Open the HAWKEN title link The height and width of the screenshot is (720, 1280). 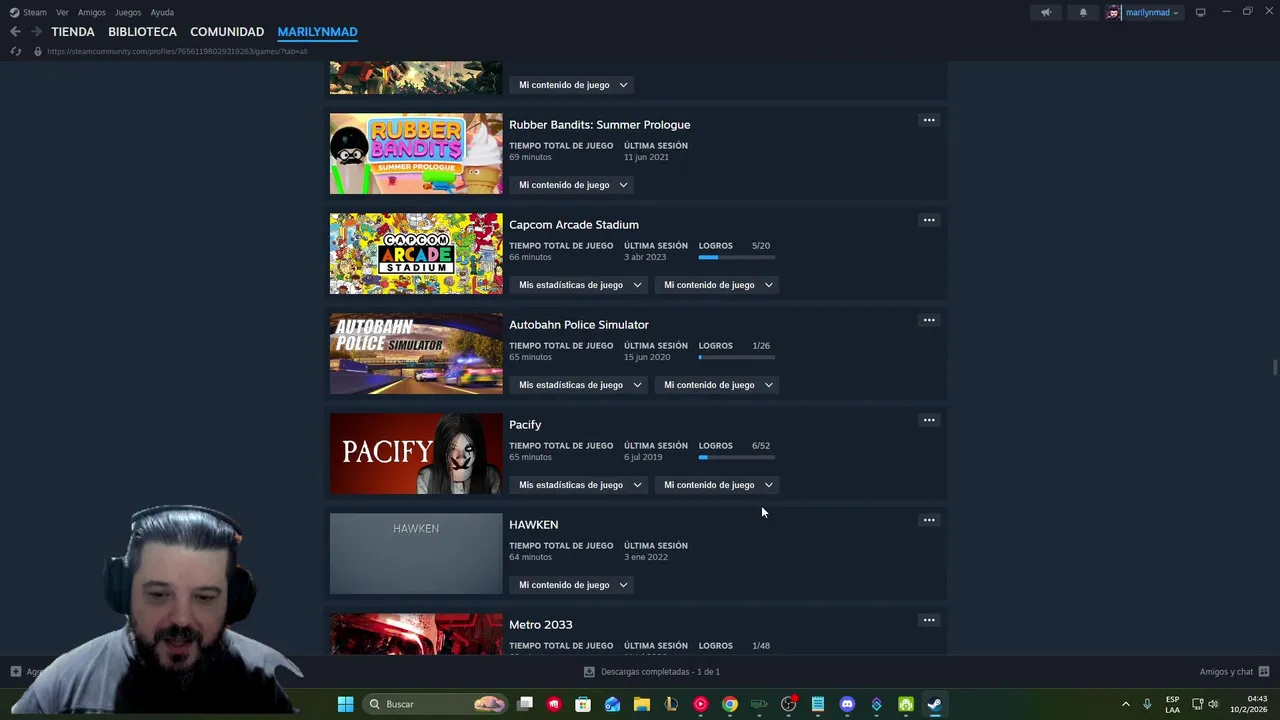533,525
